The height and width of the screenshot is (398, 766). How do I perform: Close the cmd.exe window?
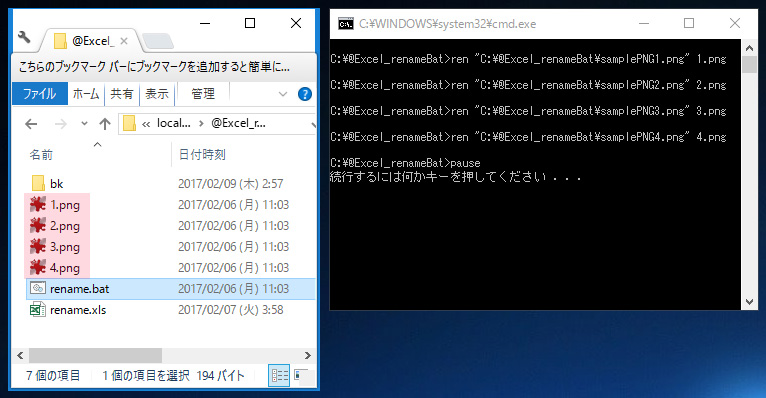(735, 23)
